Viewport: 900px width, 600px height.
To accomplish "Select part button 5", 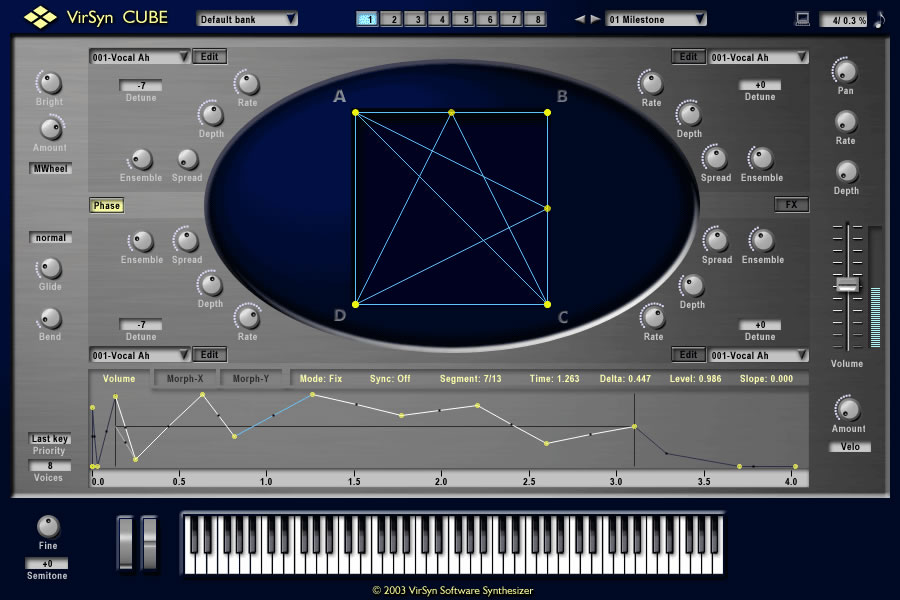I will (463, 19).
